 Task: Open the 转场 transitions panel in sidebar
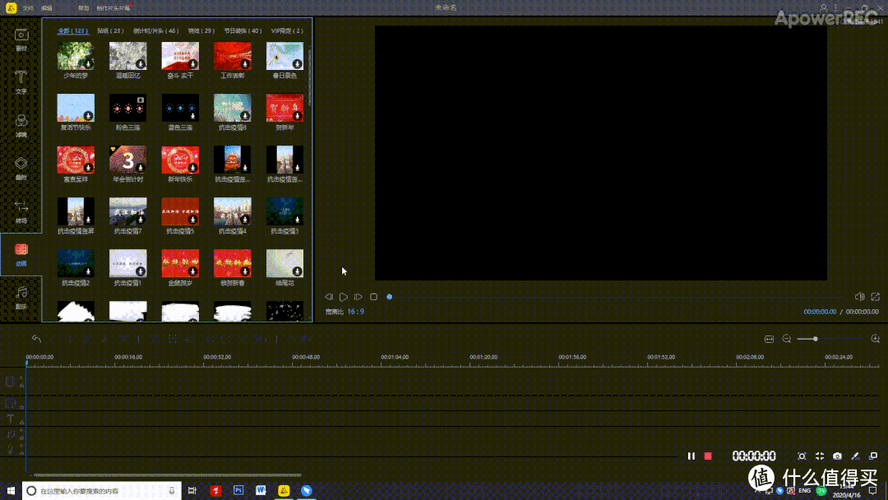pyautogui.click(x=20, y=211)
